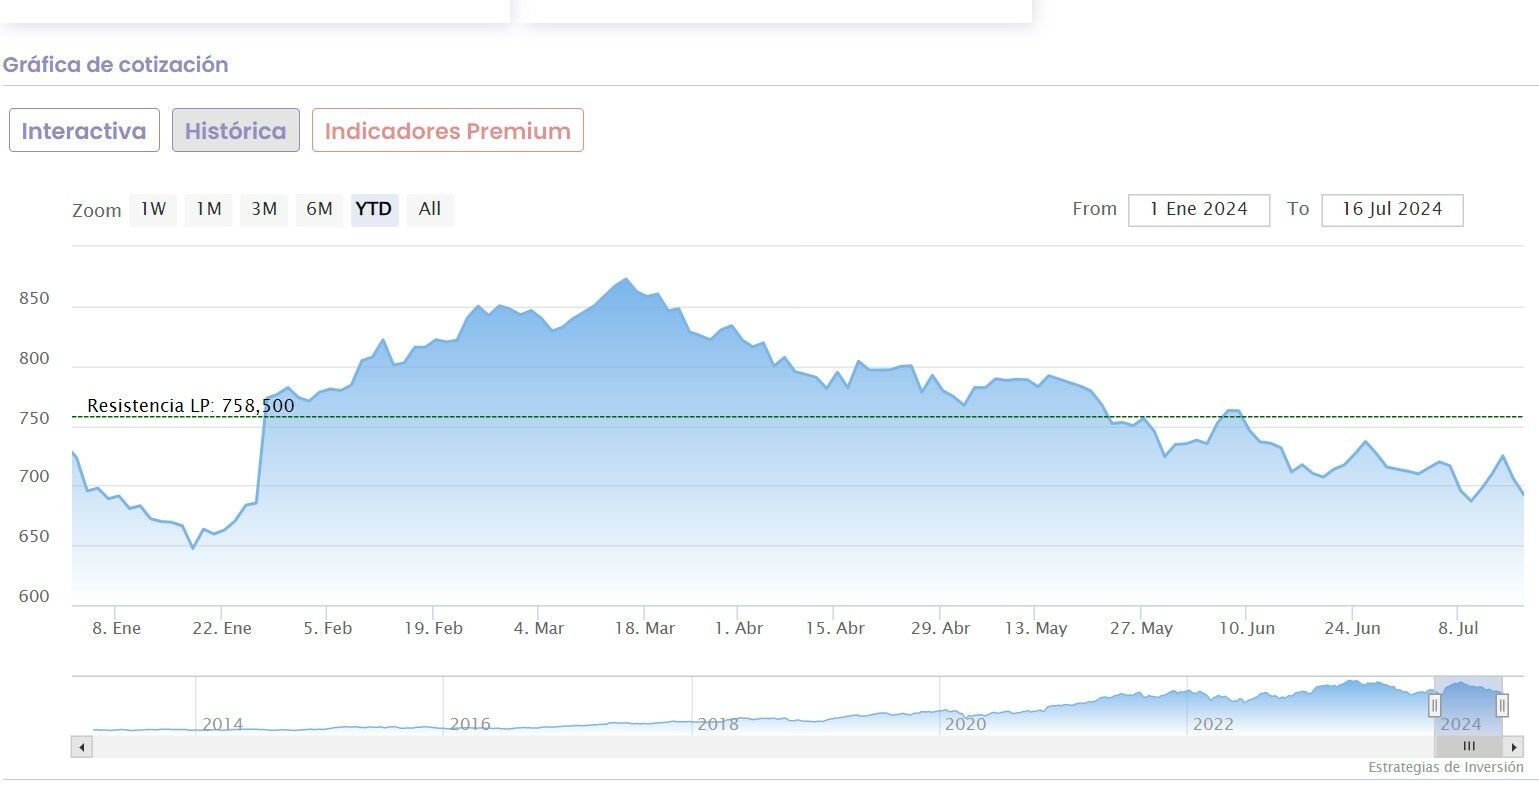
Task: Open the Histórica chart tab
Action: [x=236, y=131]
